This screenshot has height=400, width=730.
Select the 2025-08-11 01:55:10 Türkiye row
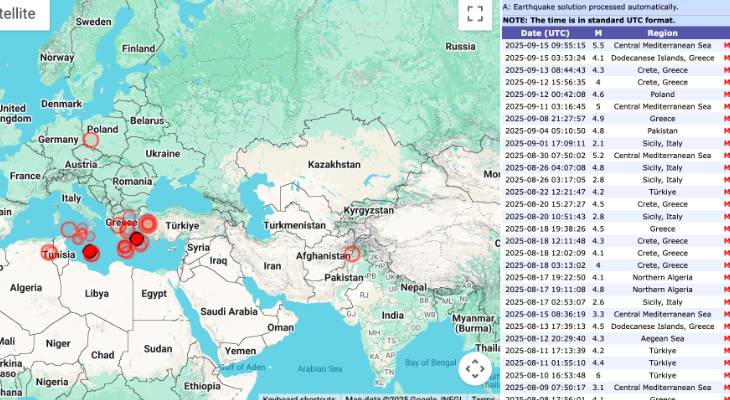616,363
